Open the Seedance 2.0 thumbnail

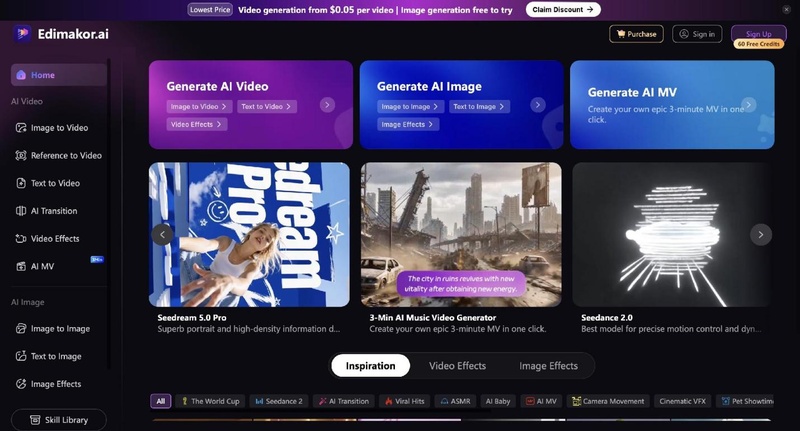point(671,235)
